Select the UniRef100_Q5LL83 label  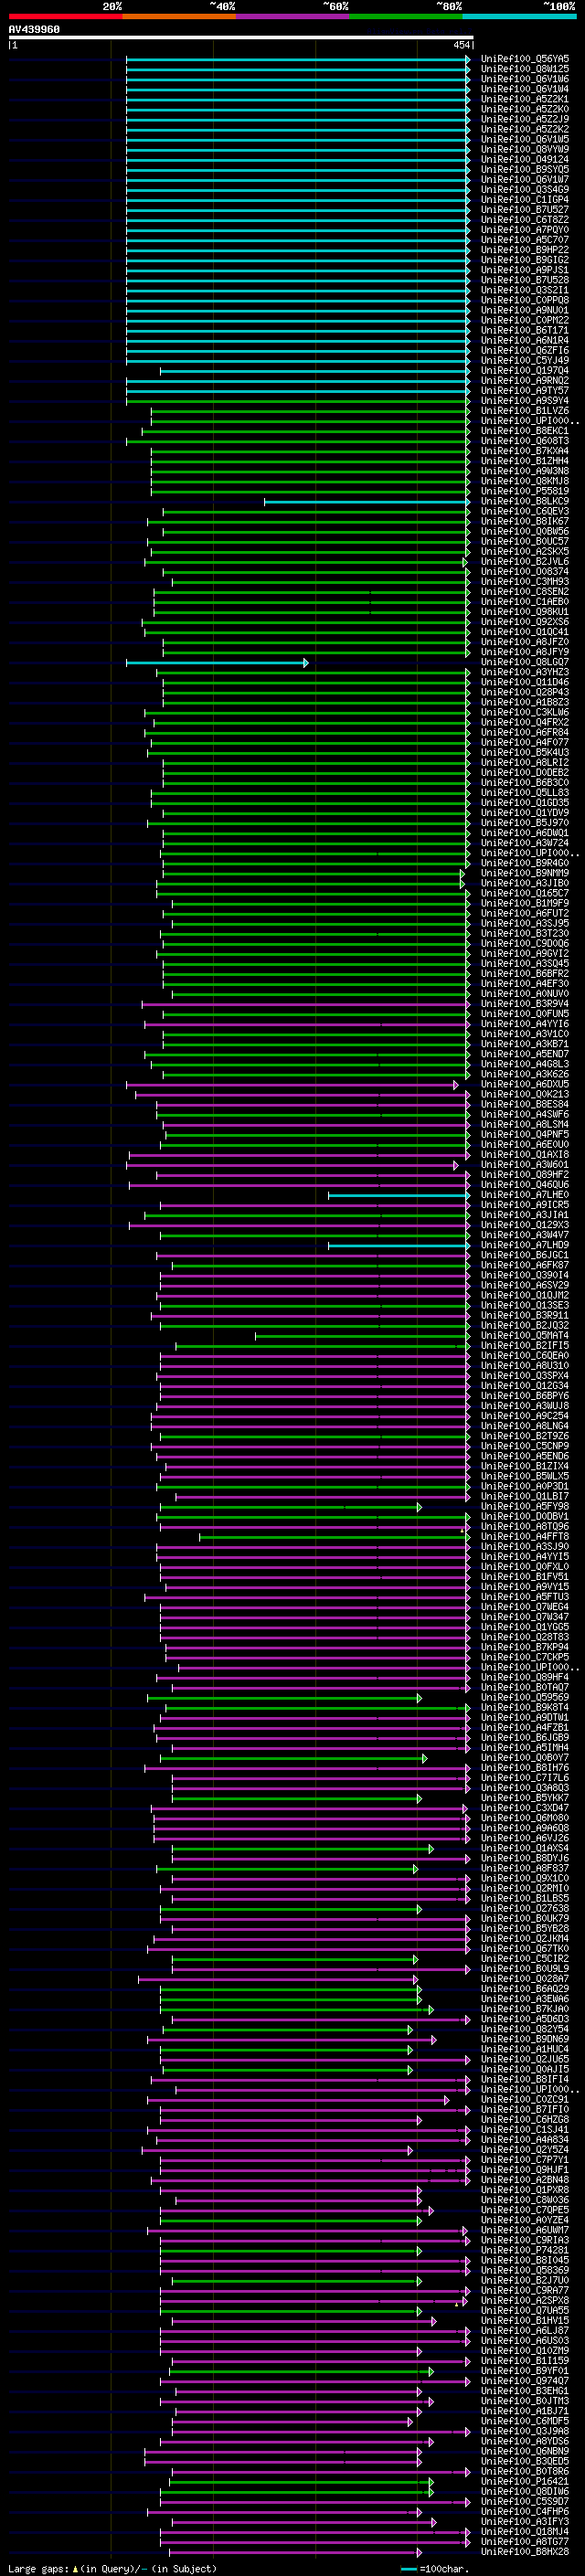525,793
